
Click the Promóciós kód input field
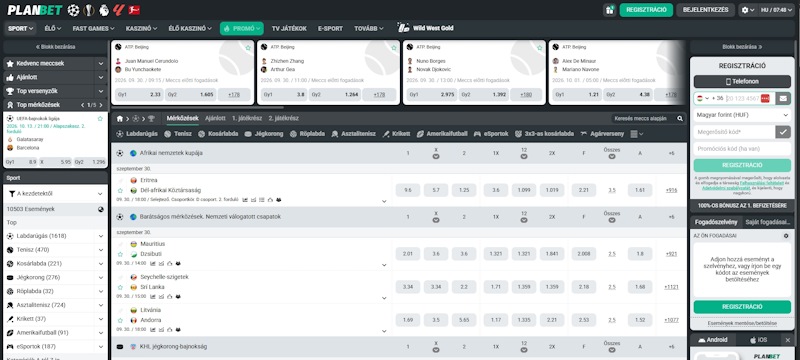pyautogui.click(x=742, y=149)
